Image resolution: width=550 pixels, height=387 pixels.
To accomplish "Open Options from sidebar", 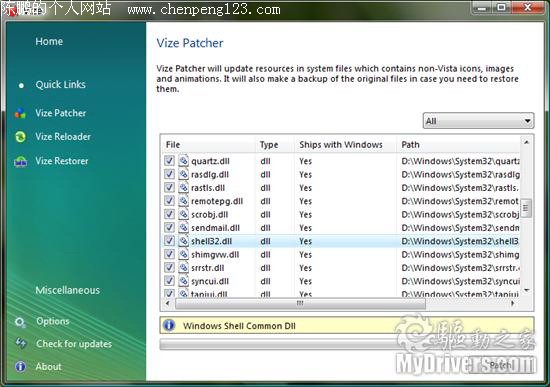I will click(x=53, y=321).
